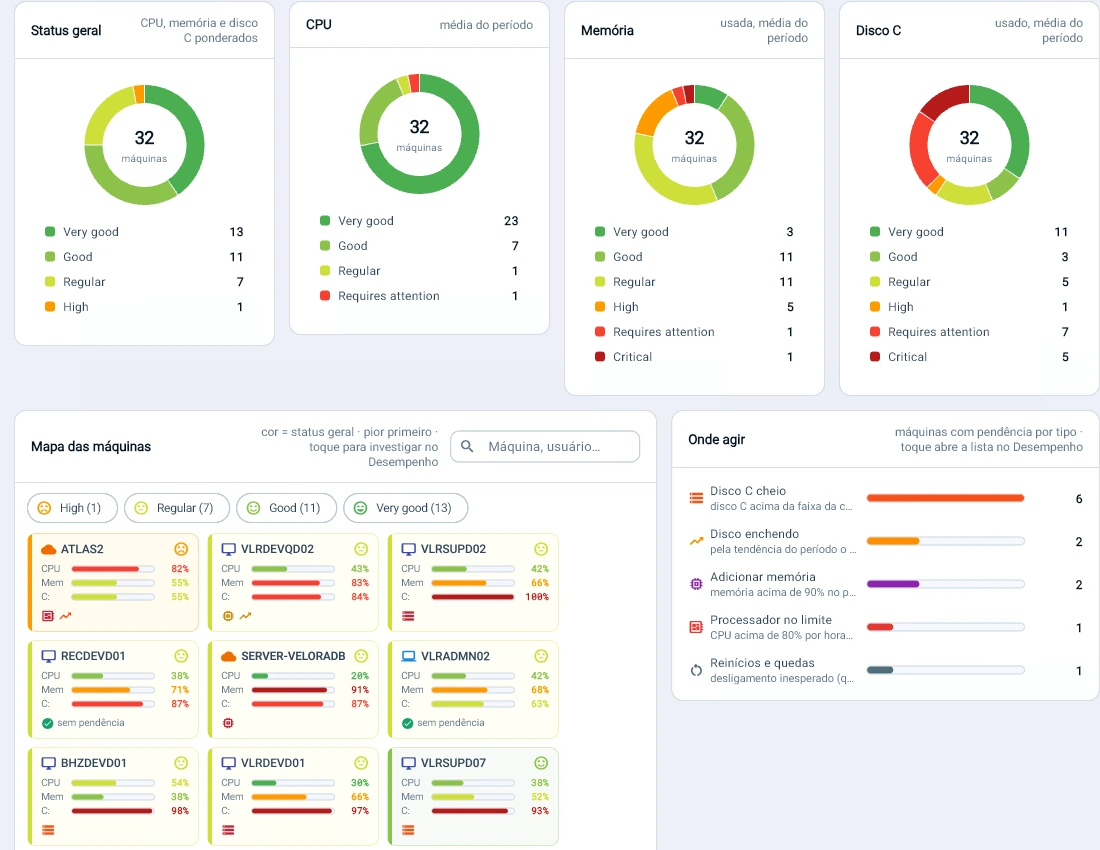The image size is (1100, 850).
Task: Toggle the Good (11) filter chip
Action: (286, 508)
